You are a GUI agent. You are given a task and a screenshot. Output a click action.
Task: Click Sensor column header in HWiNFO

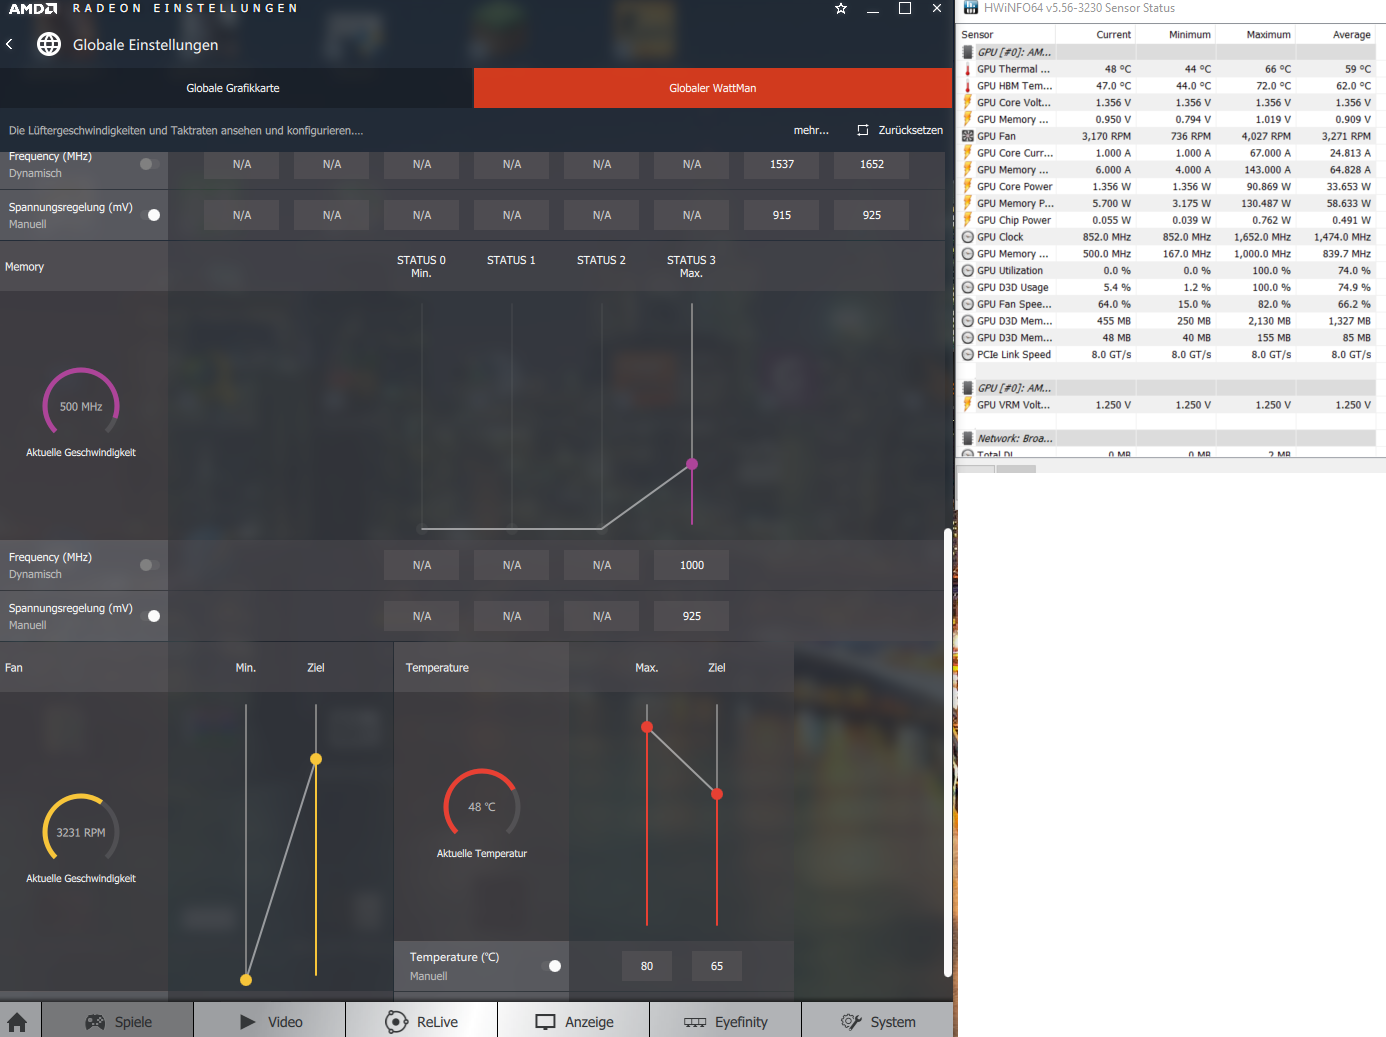pyautogui.click(x=1007, y=34)
